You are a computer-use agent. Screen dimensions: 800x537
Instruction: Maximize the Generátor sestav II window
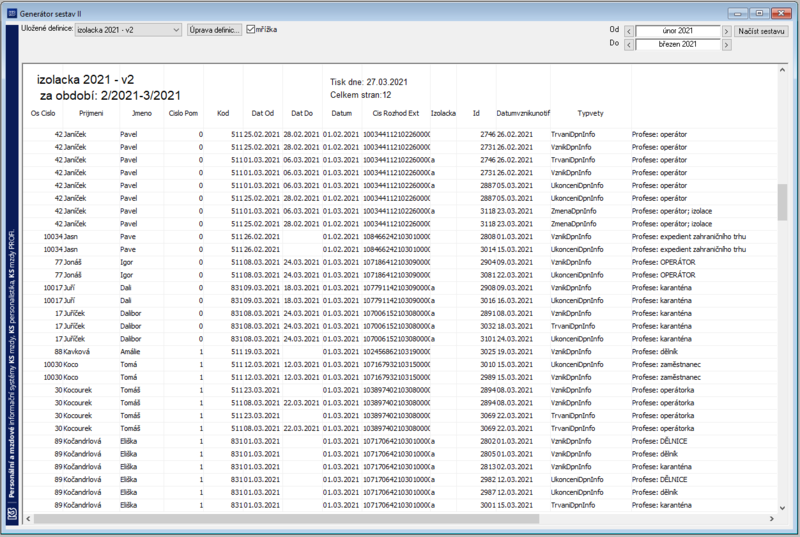coord(759,13)
